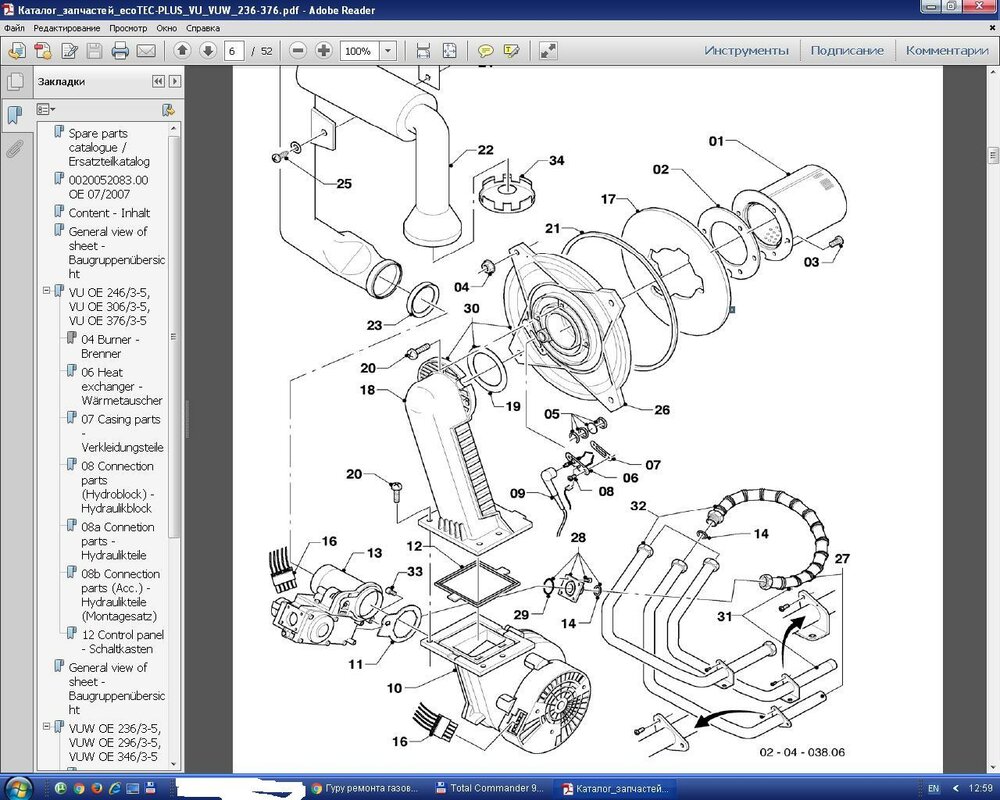Open the zoom percentage dropdown
The height and width of the screenshot is (800, 1000).
click(x=388, y=50)
